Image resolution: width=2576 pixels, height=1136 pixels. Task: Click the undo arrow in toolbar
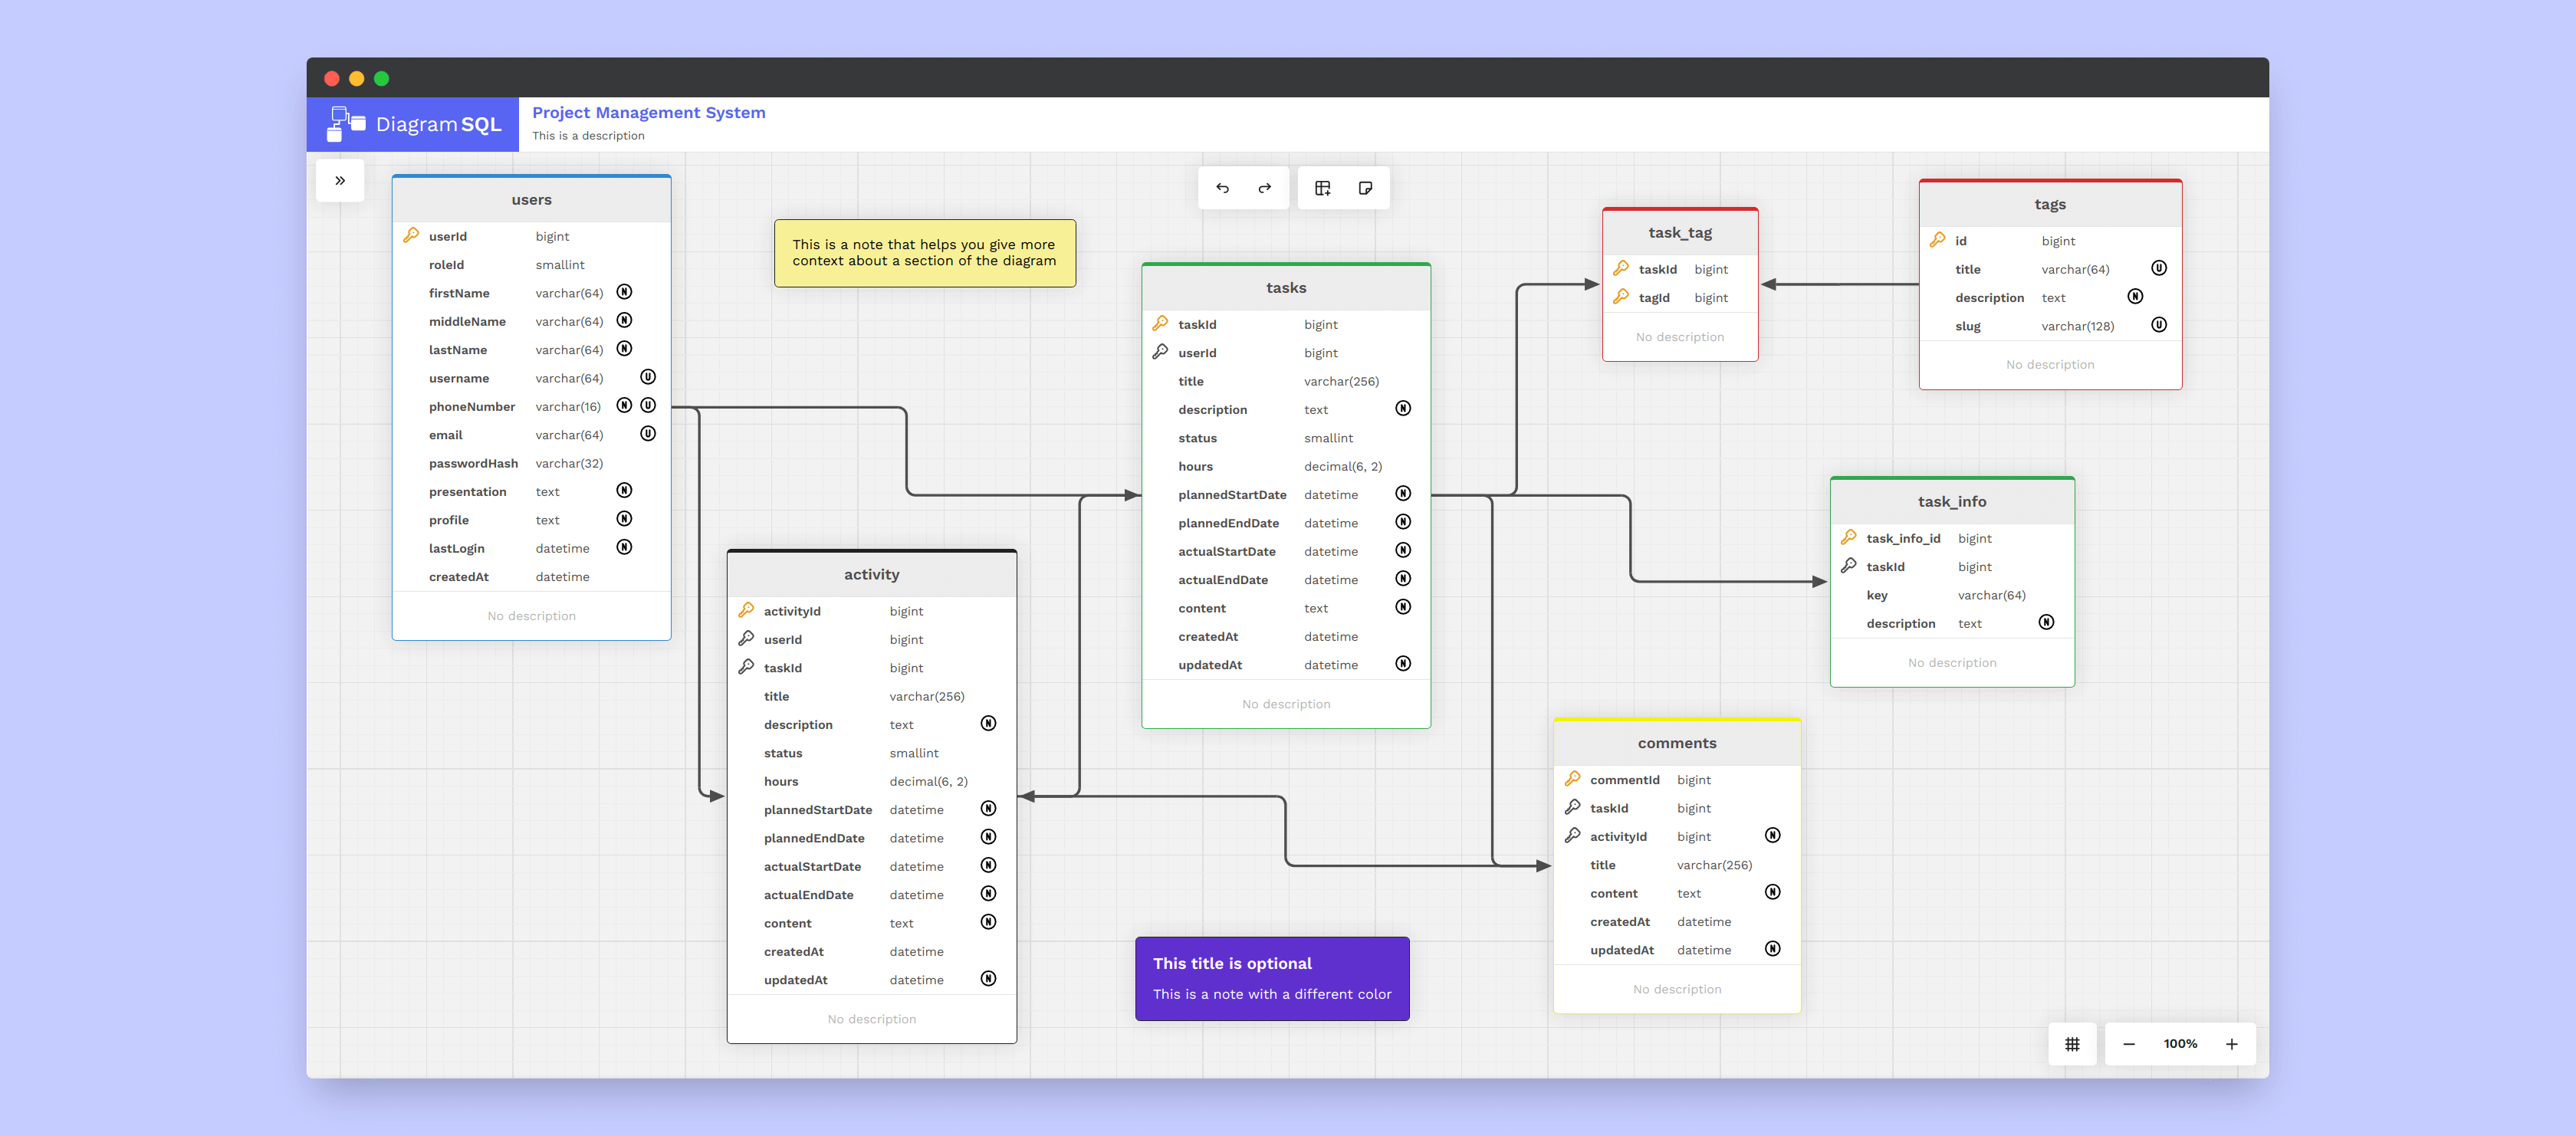(x=1222, y=188)
